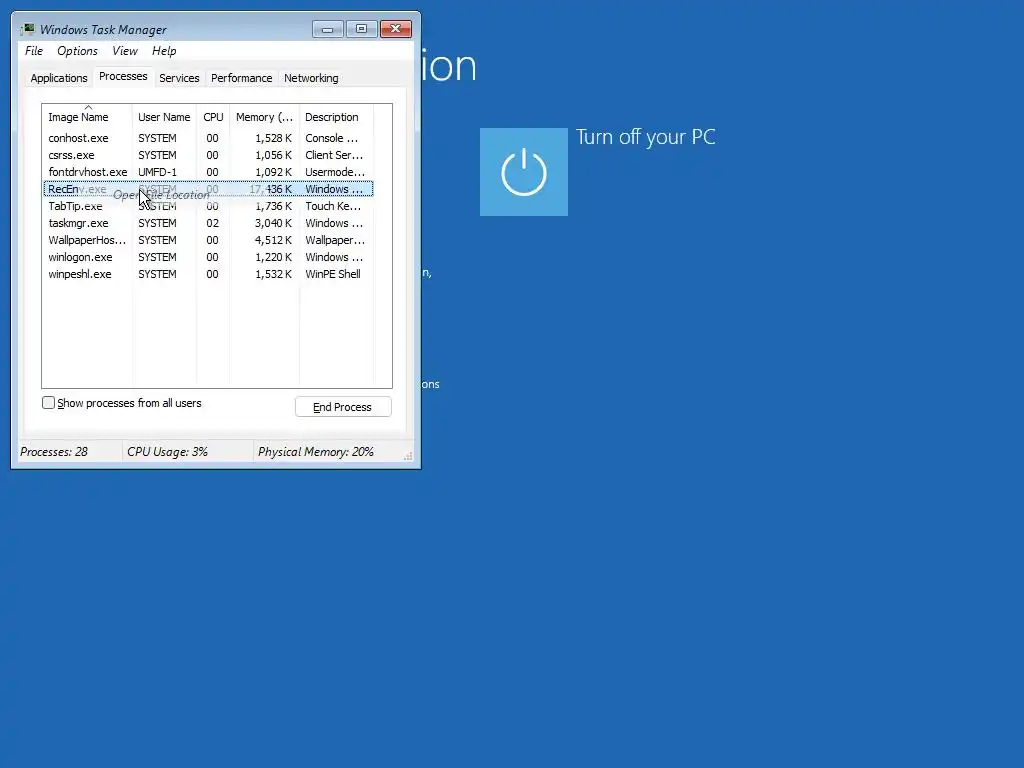This screenshot has width=1024, height=768.
Task: Sort by CPU column header
Action: (x=213, y=117)
